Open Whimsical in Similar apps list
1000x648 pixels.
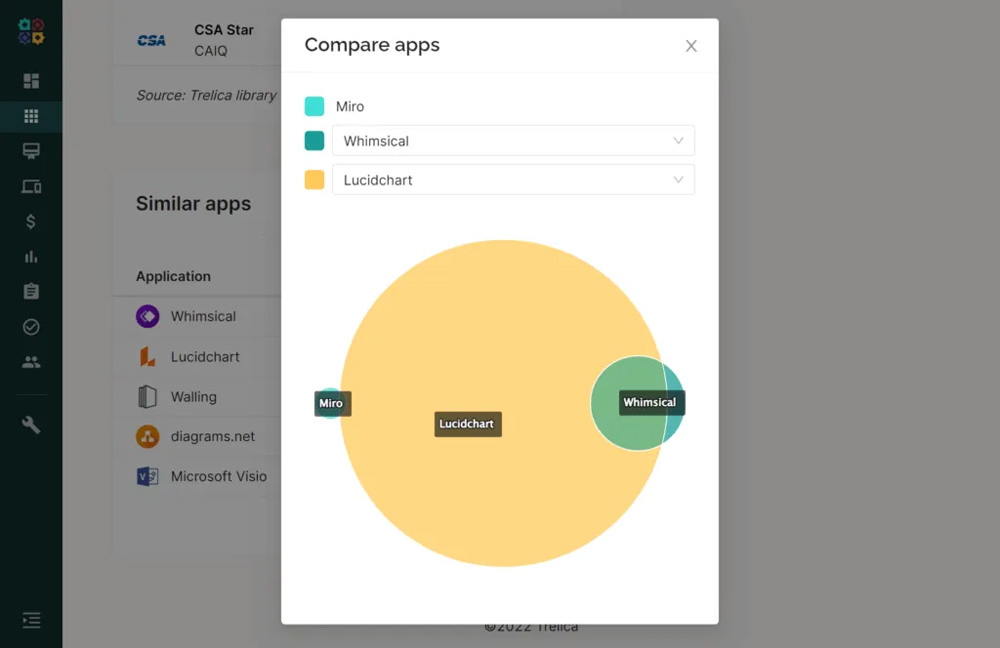coord(203,316)
